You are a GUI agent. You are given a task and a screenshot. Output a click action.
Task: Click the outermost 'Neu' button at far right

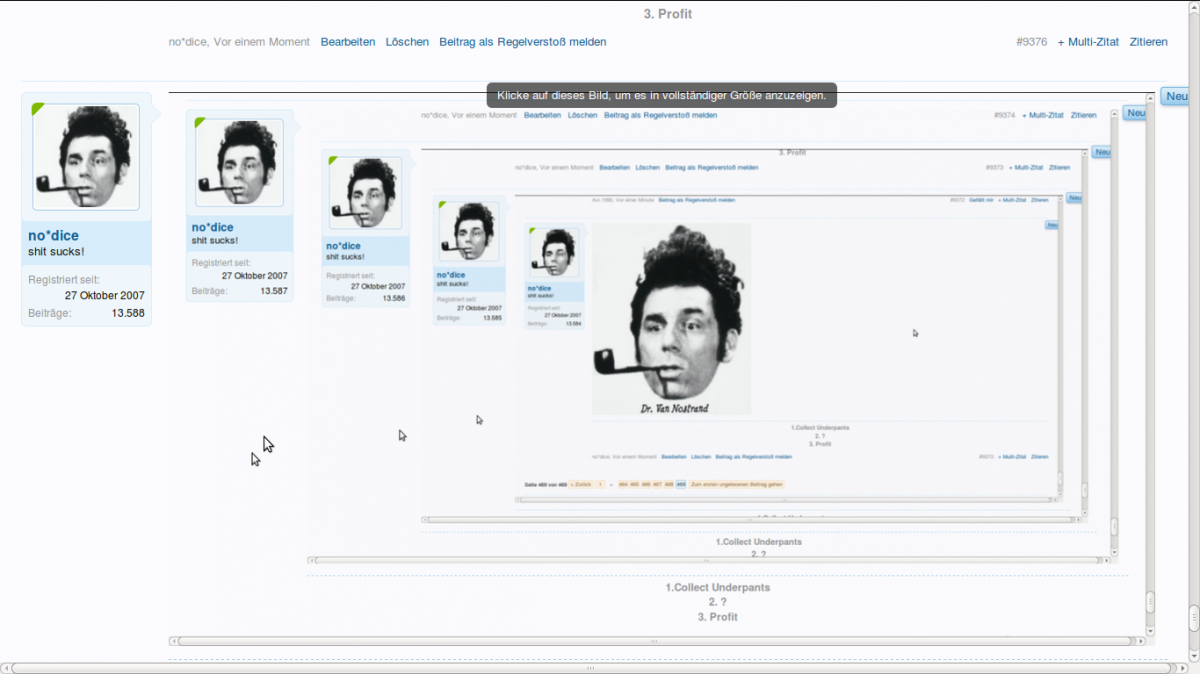[1176, 96]
